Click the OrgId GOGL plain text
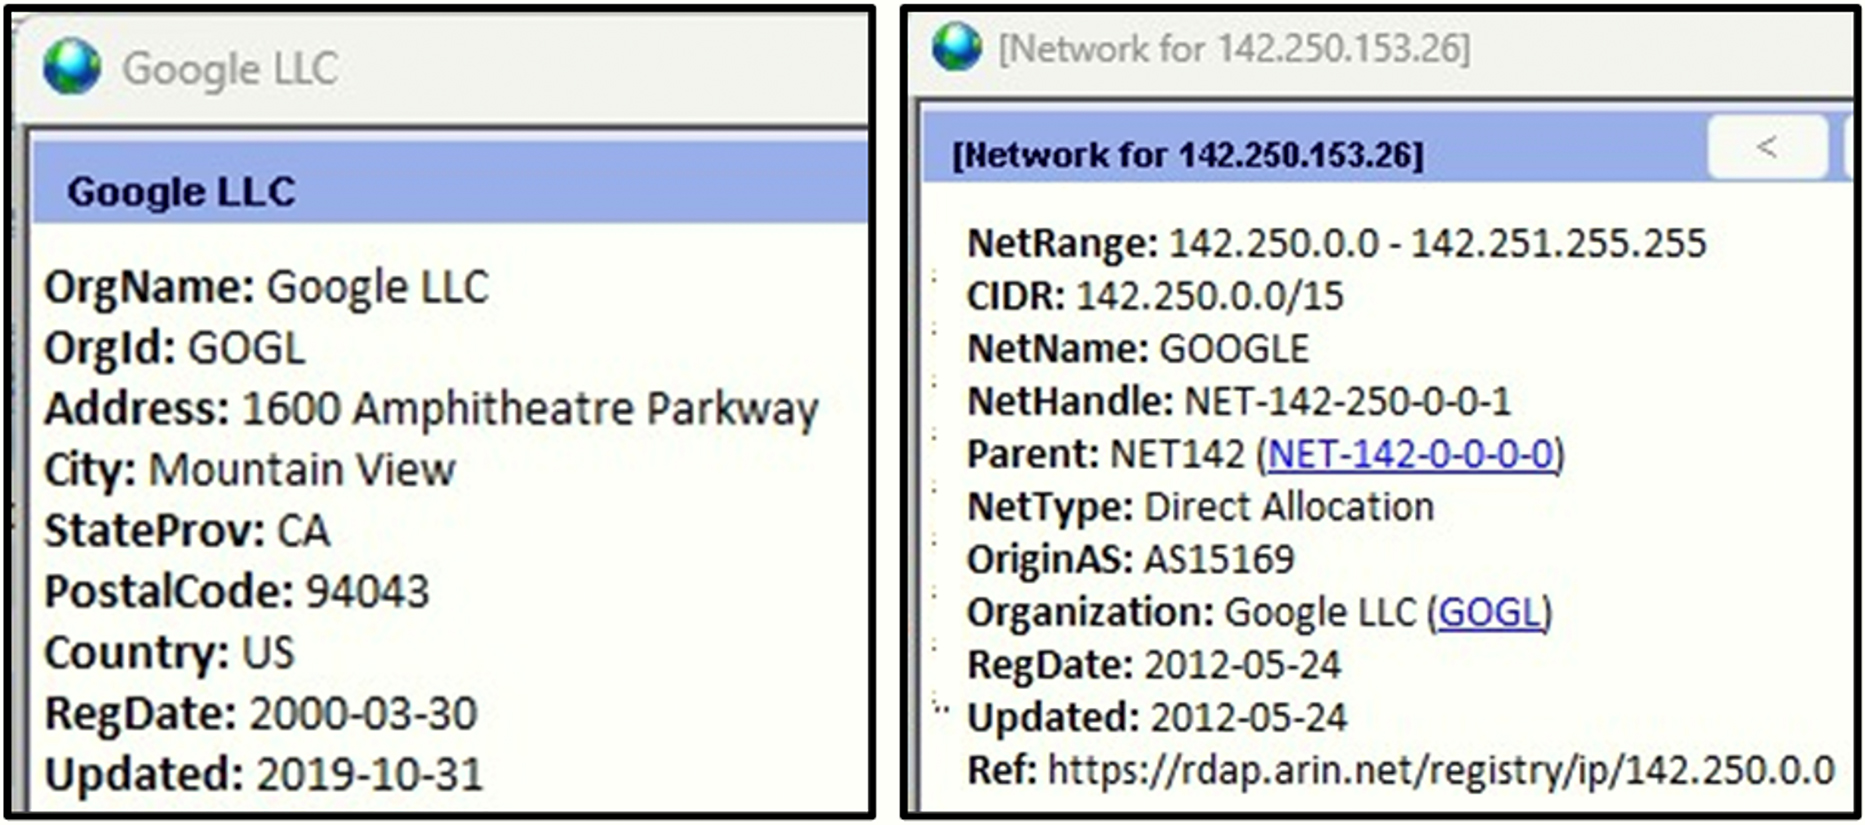1865x825 pixels. [x=246, y=349]
